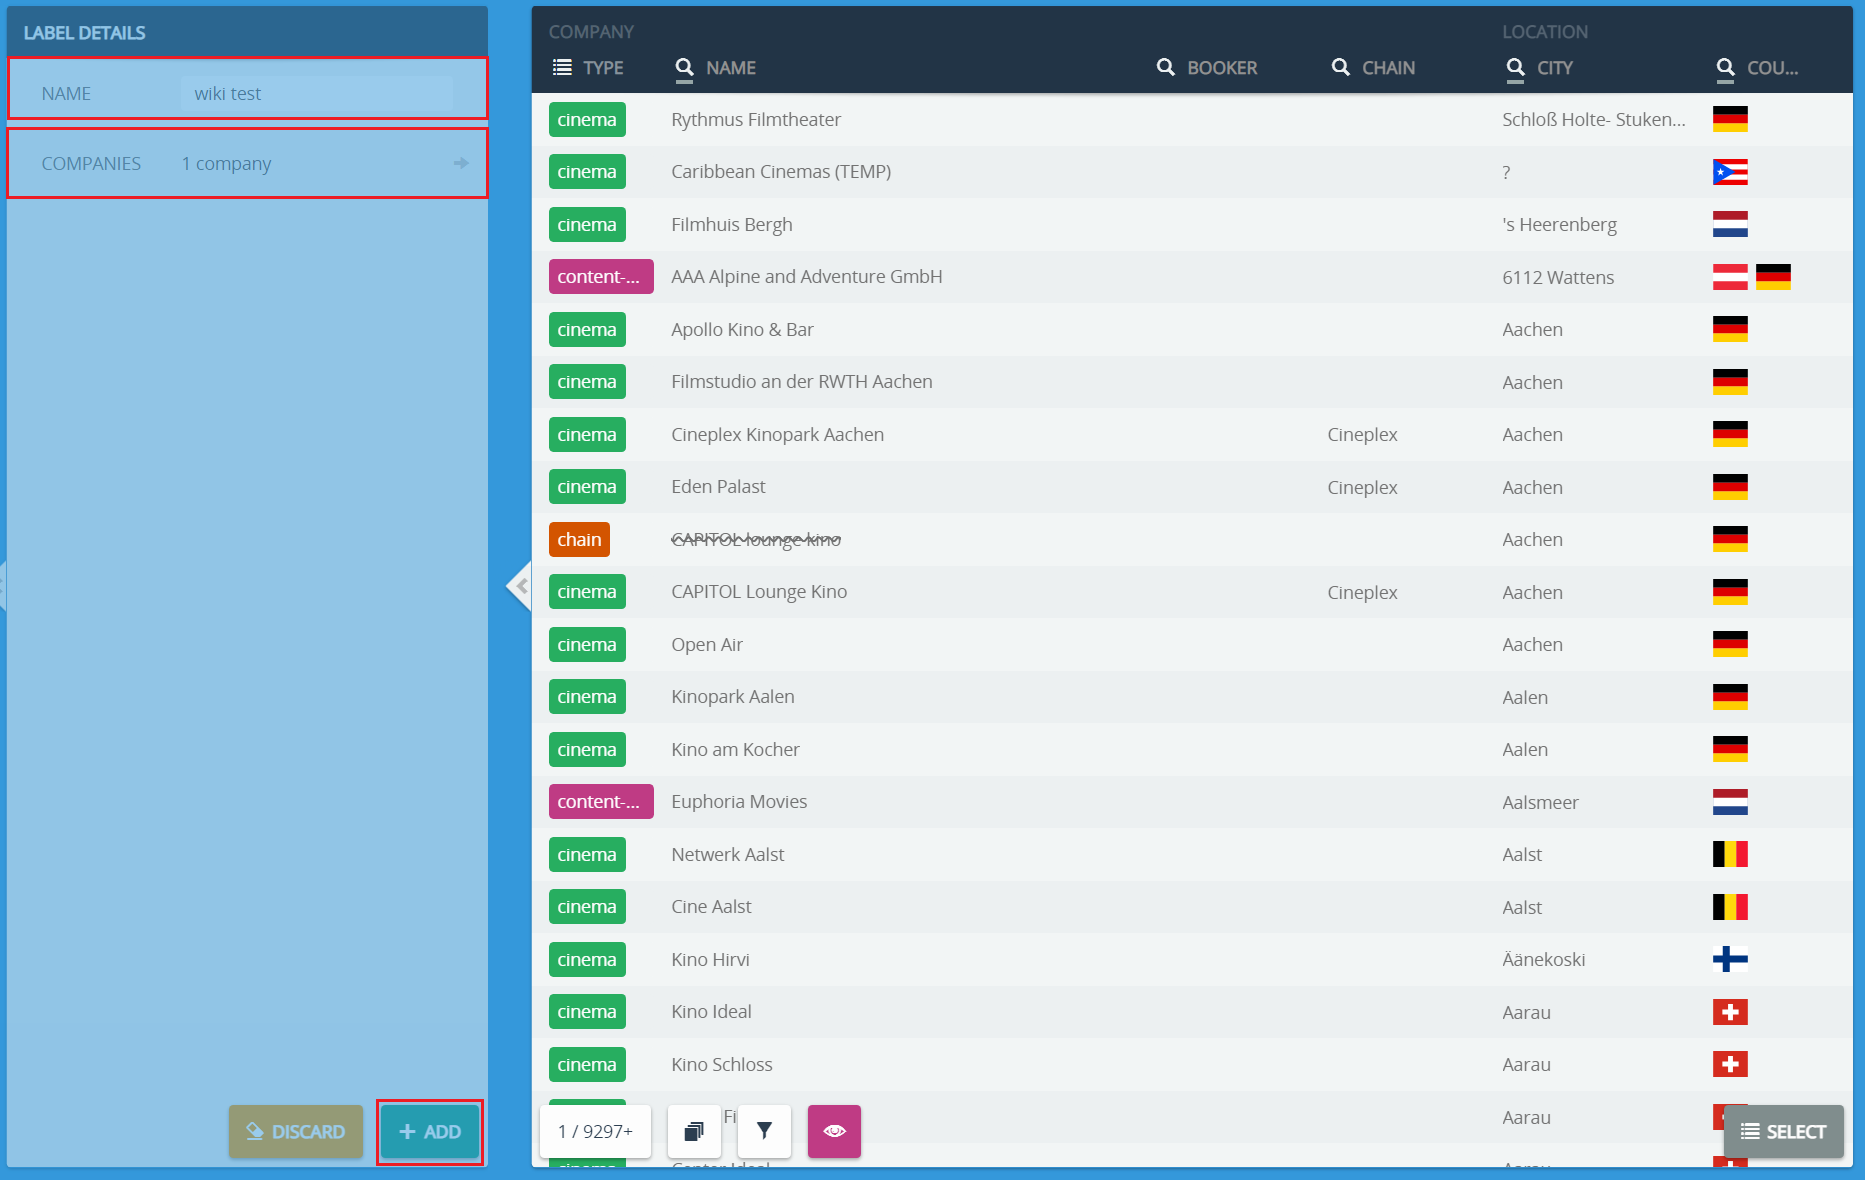This screenshot has height=1180, width=1865.
Task: Click the 1 / 9297+ record counter
Action: 595,1131
